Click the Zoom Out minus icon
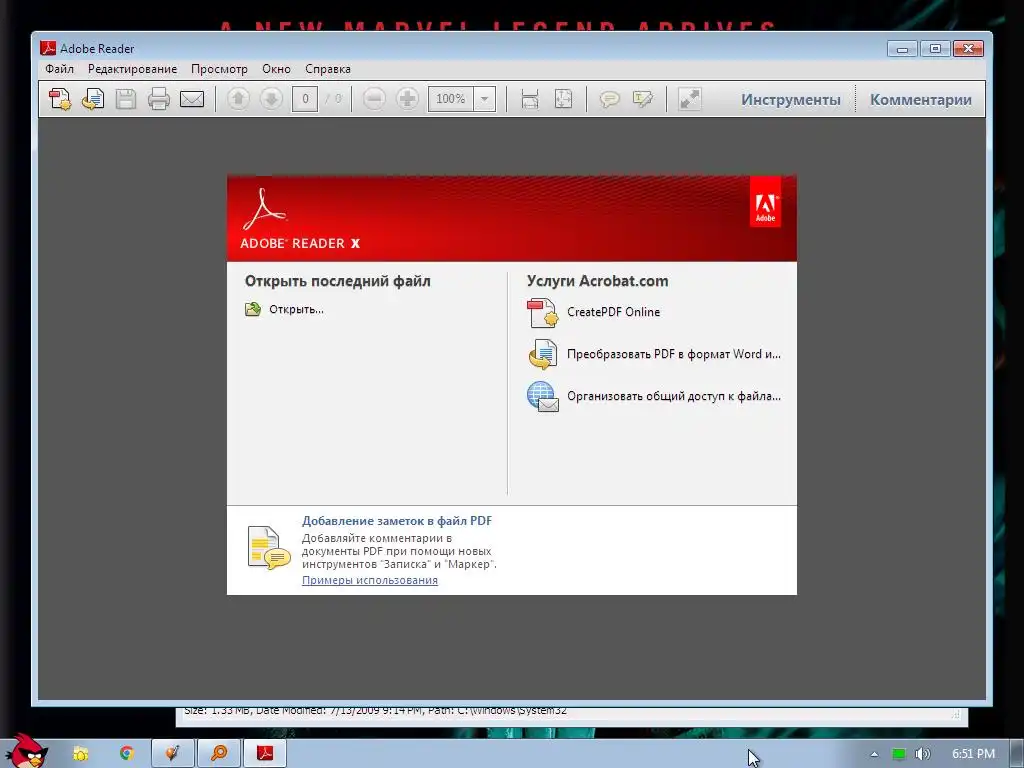The height and width of the screenshot is (768, 1024). pyautogui.click(x=374, y=99)
